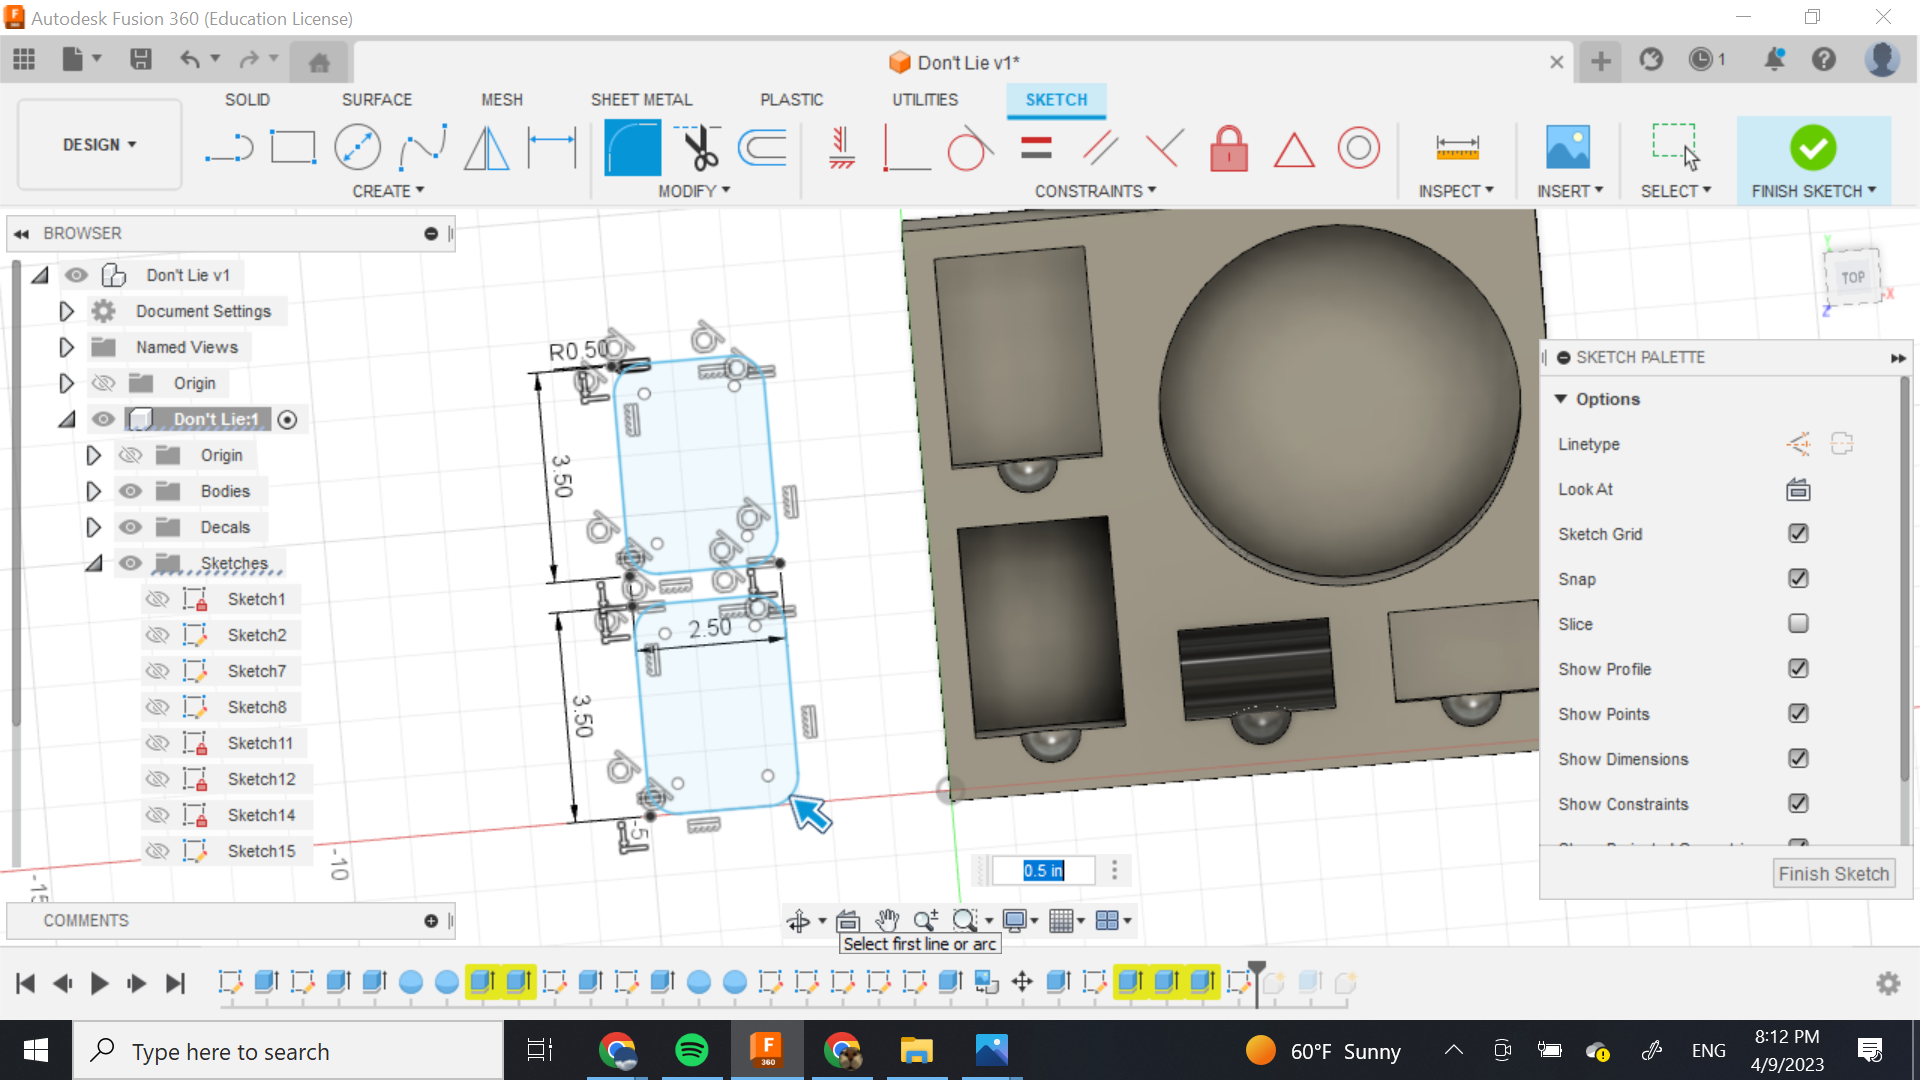Open File Explorer from the taskbar

coord(916,1050)
